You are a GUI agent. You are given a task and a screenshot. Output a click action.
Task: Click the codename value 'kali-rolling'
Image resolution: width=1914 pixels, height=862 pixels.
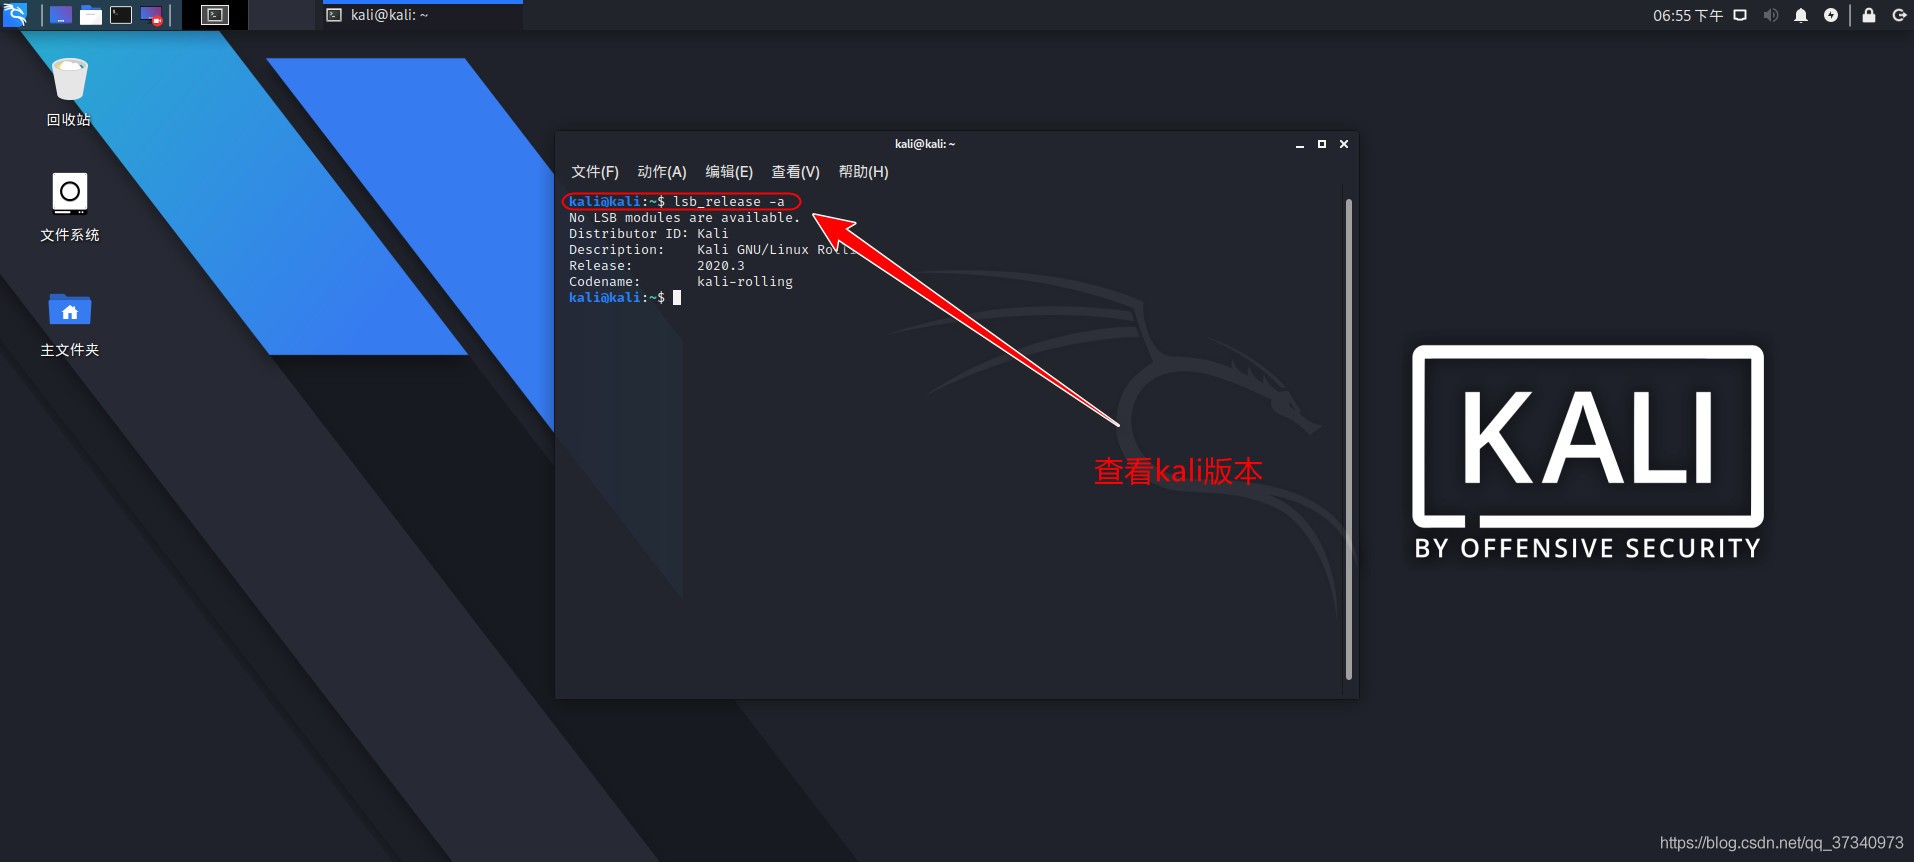(x=745, y=282)
